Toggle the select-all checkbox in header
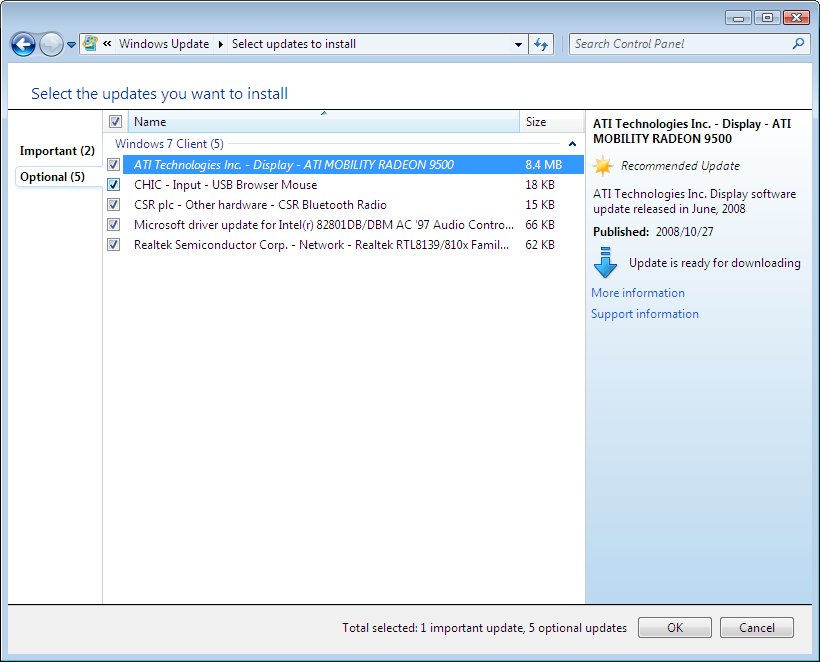Viewport: 820px width, 662px height. tap(115, 122)
